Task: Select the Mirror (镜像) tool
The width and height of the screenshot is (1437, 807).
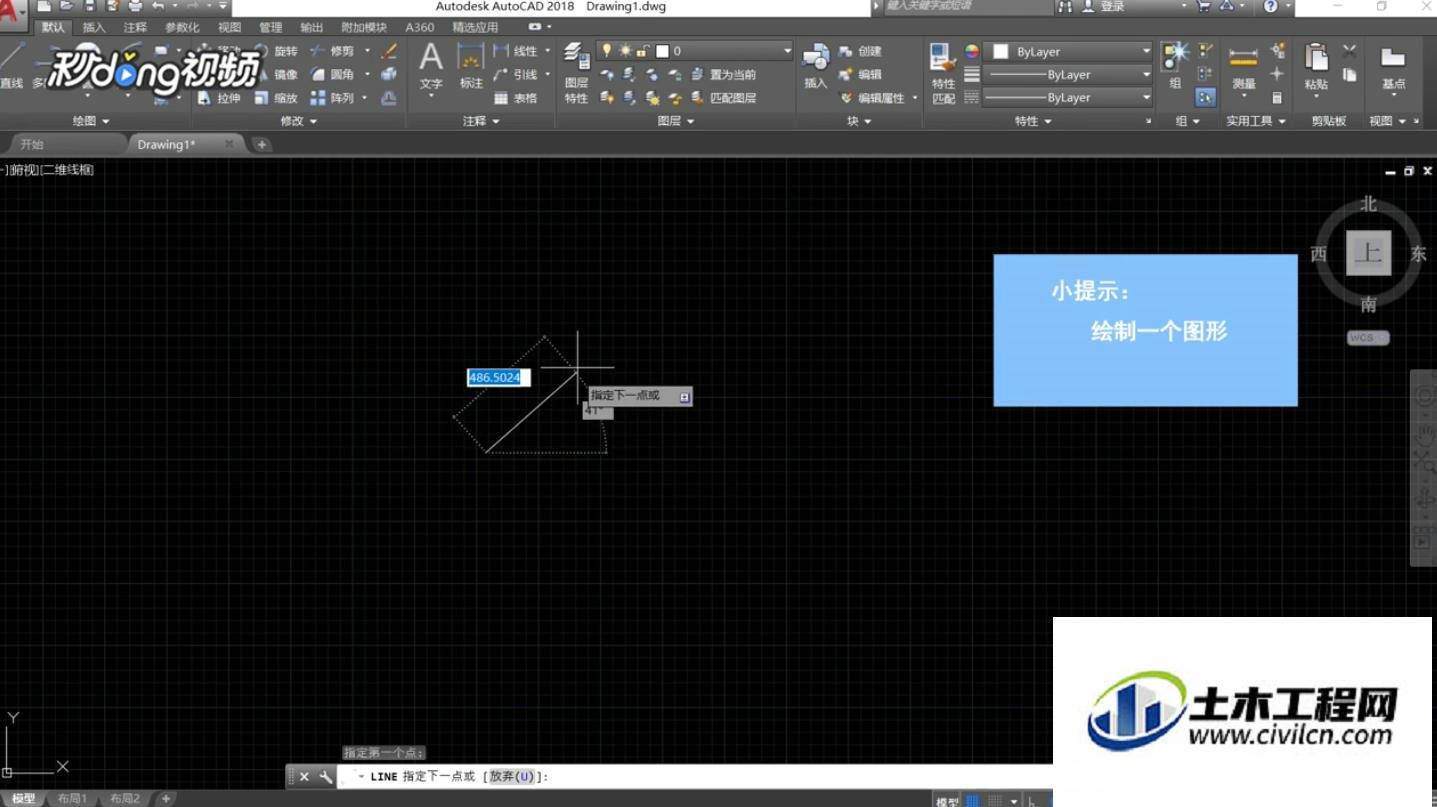Action: (277, 74)
